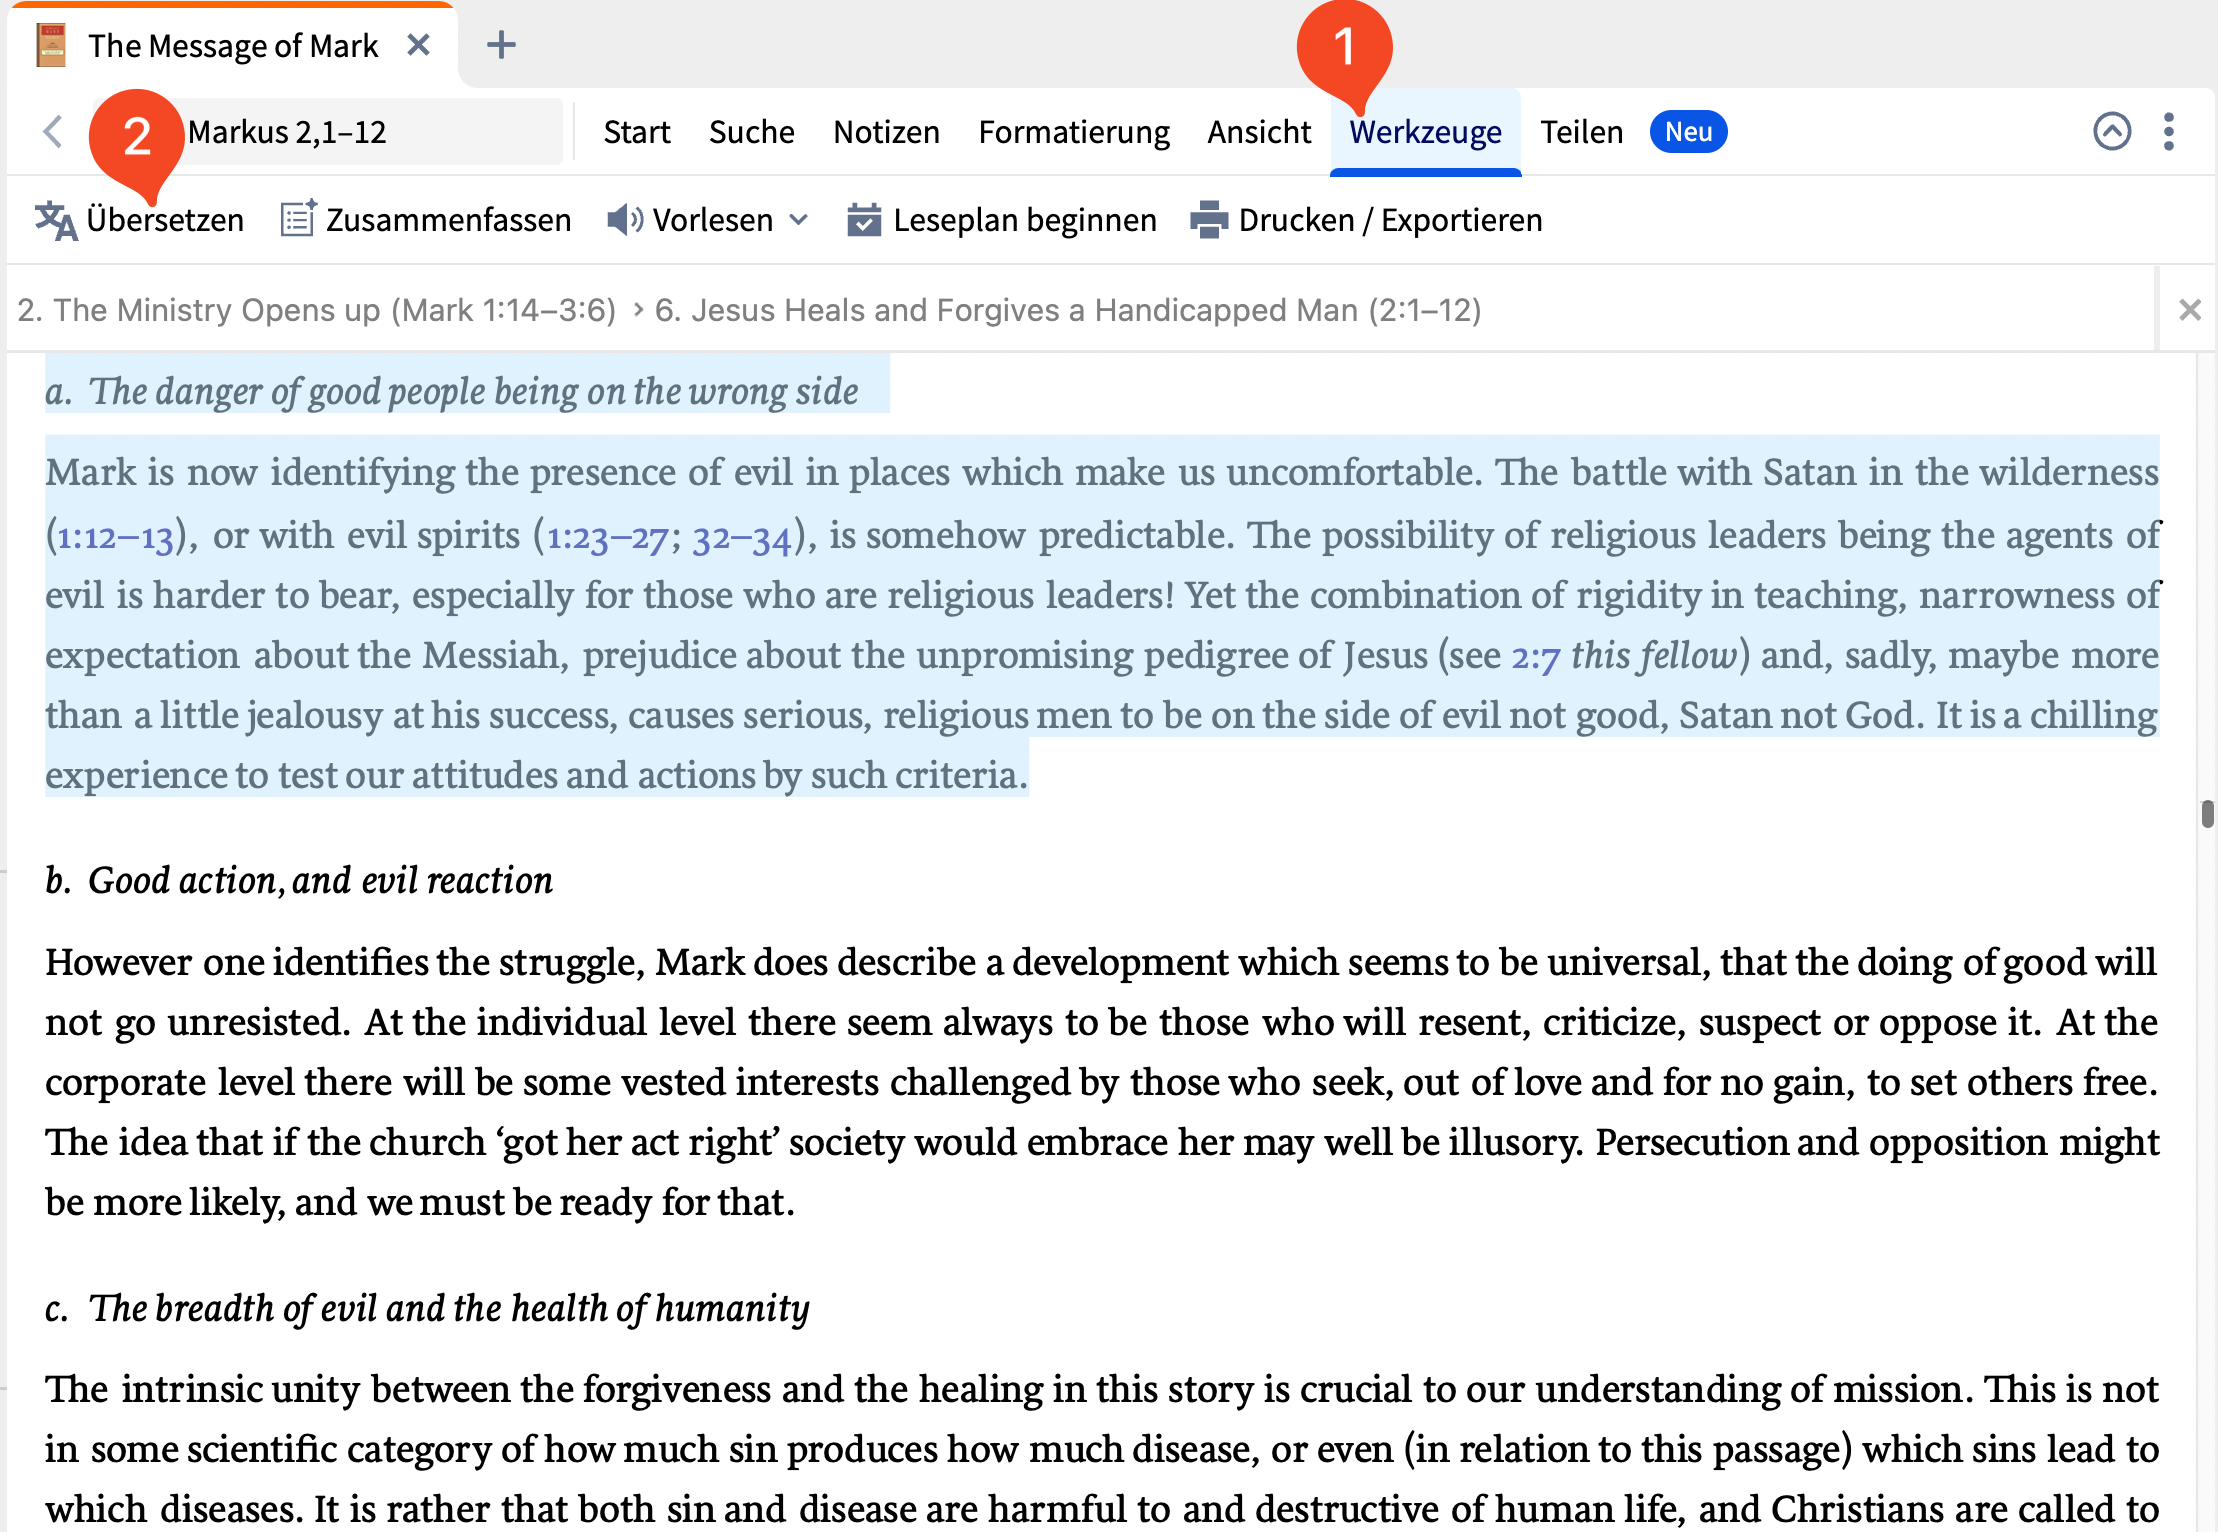Go back with the left arrow

[x=54, y=131]
